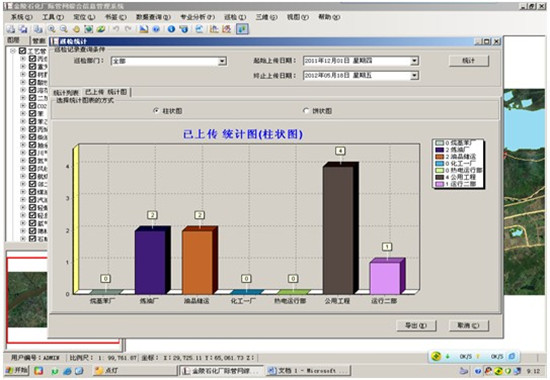Click the zoom in magnifier toolbar icon

[52, 29]
